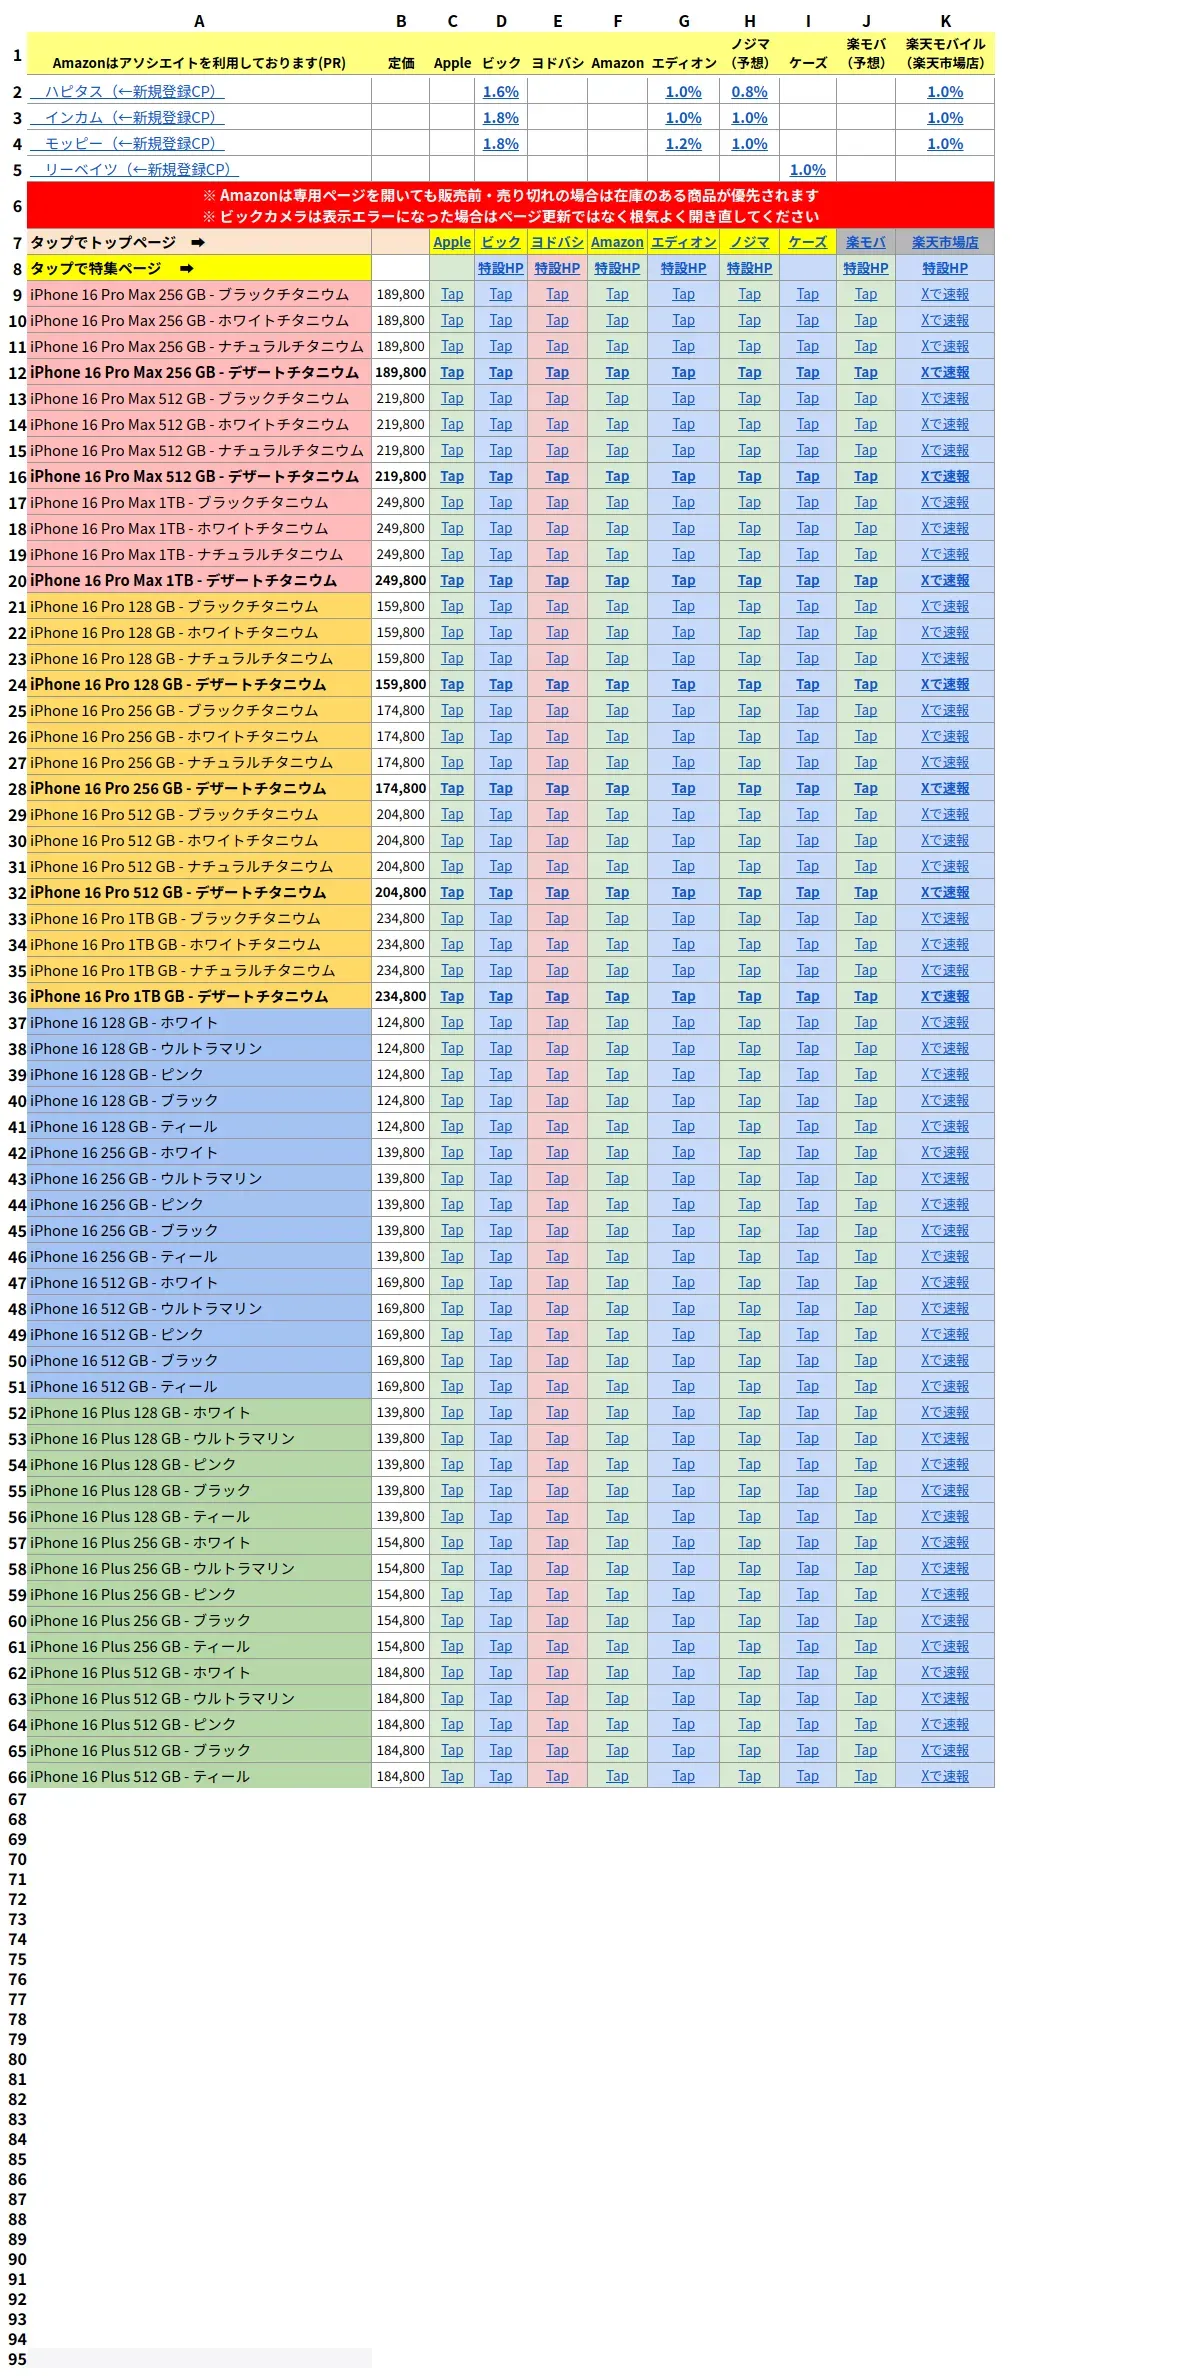Select column header K
Image resolution: width=1200 pixels, height=2376 pixels.
coord(945,20)
